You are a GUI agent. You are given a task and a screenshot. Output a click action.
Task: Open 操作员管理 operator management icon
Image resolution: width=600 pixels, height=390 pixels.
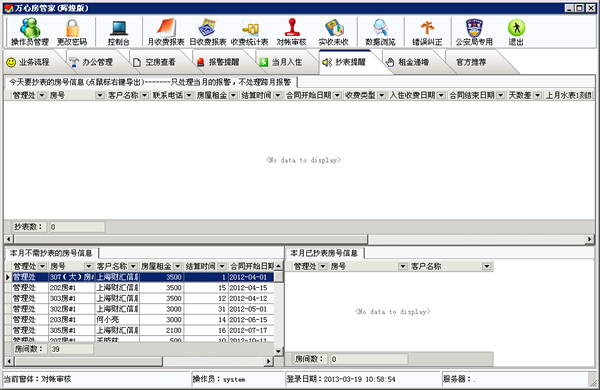tap(30, 32)
